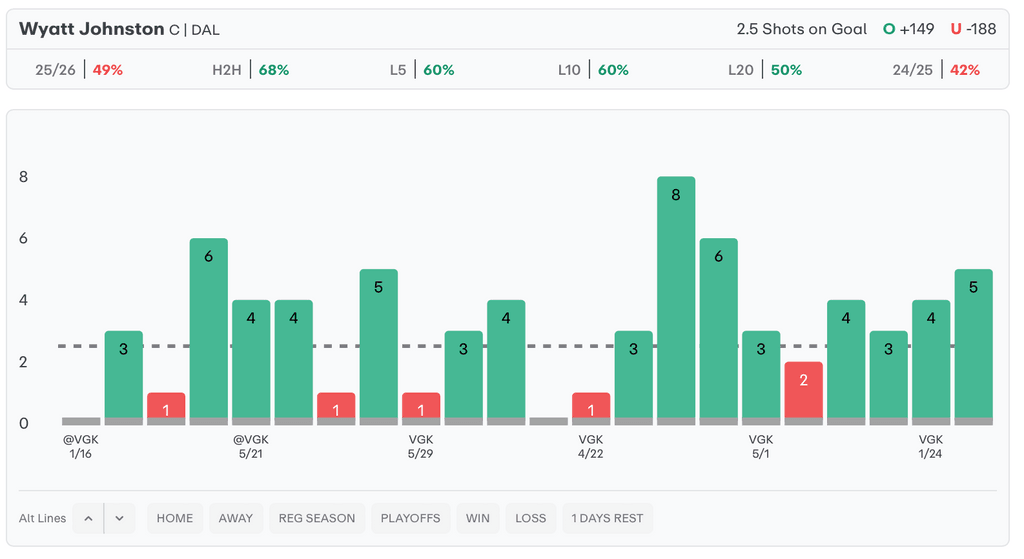The image size is (1024, 559).
Task: Select the Over +149 odds
Action: click(x=908, y=29)
